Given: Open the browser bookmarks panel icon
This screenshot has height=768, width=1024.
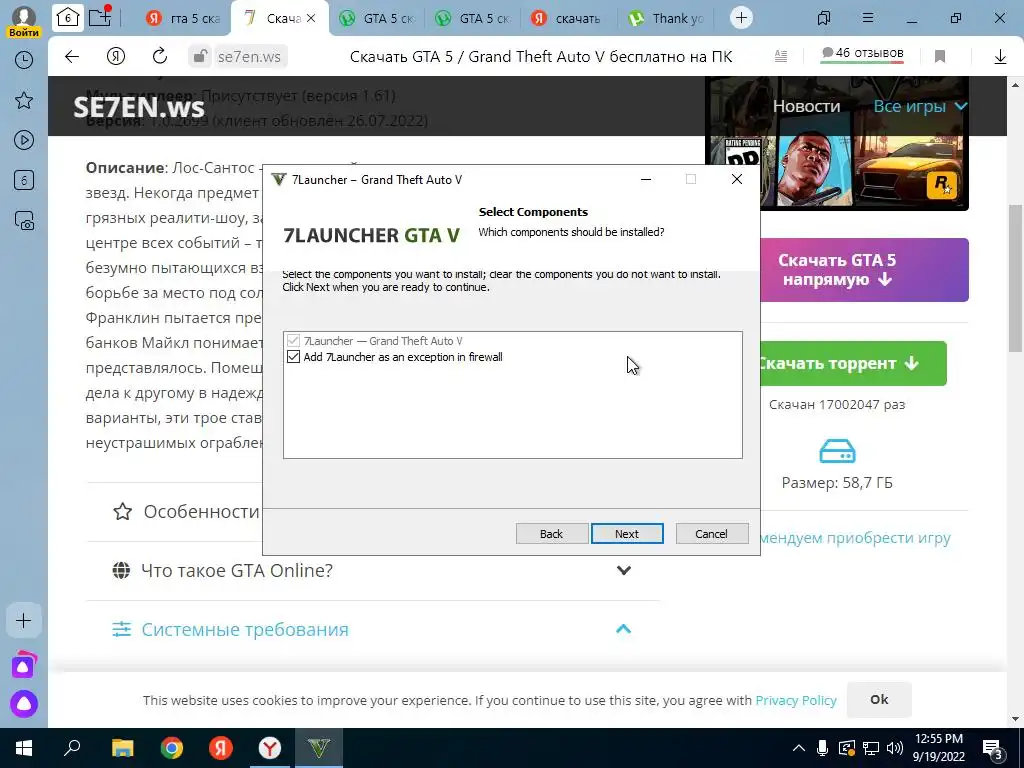Looking at the screenshot, I should coord(824,18).
